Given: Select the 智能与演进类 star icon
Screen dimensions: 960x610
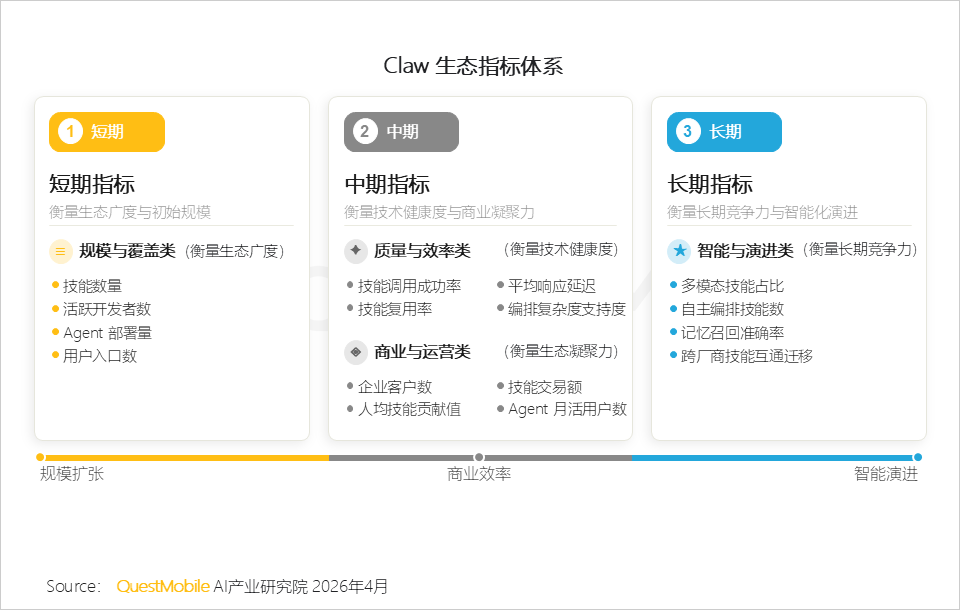Looking at the screenshot, I should tap(679, 251).
